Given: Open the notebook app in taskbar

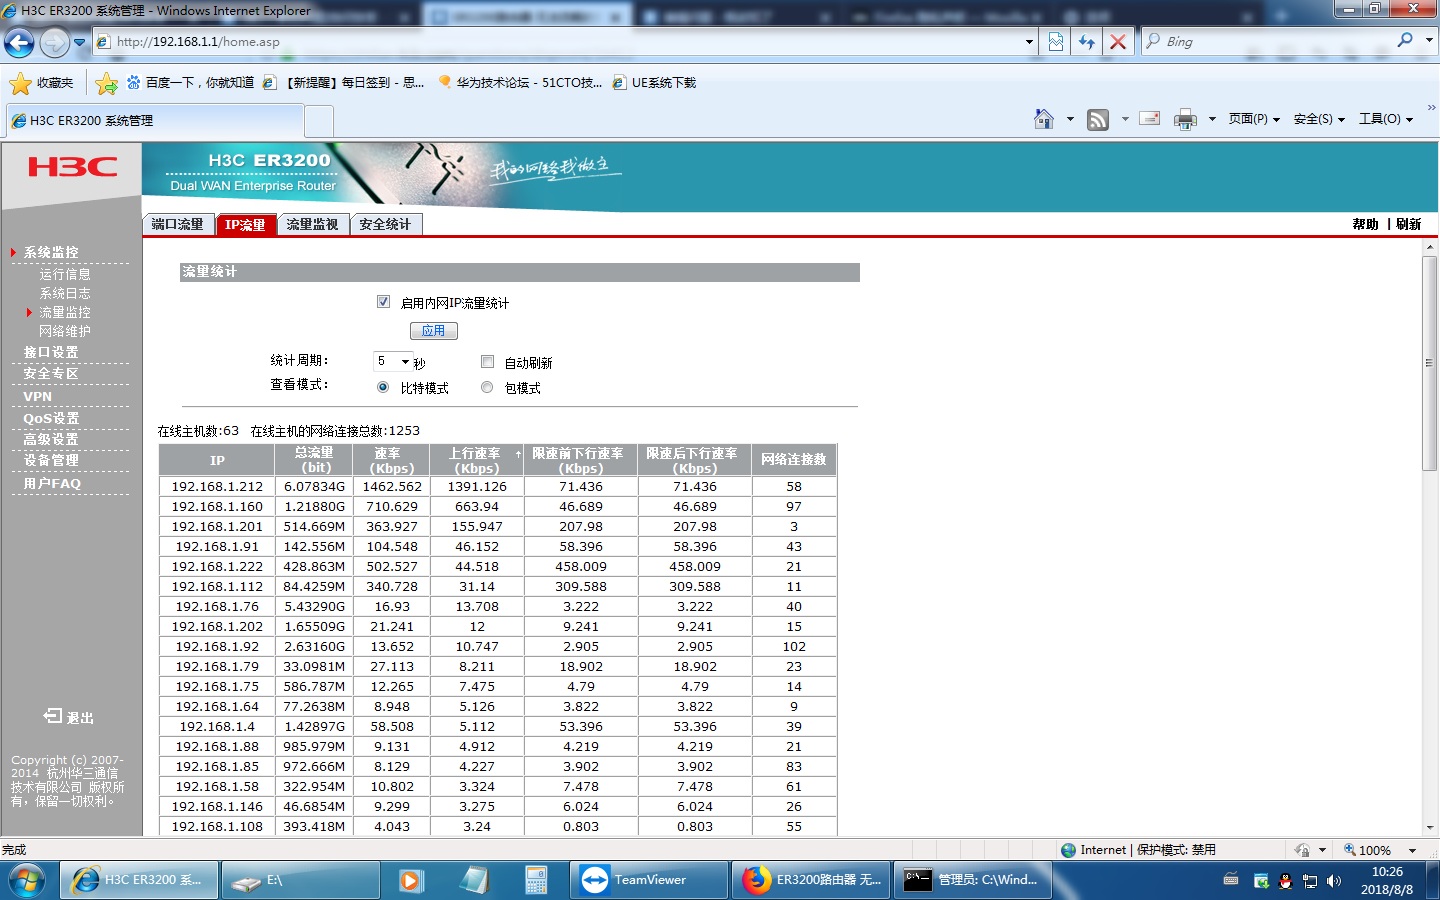Looking at the screenshot, I should (474, 880).
